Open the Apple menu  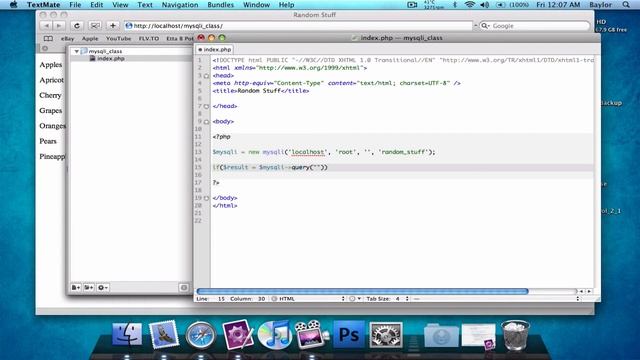tap(13, 5)
